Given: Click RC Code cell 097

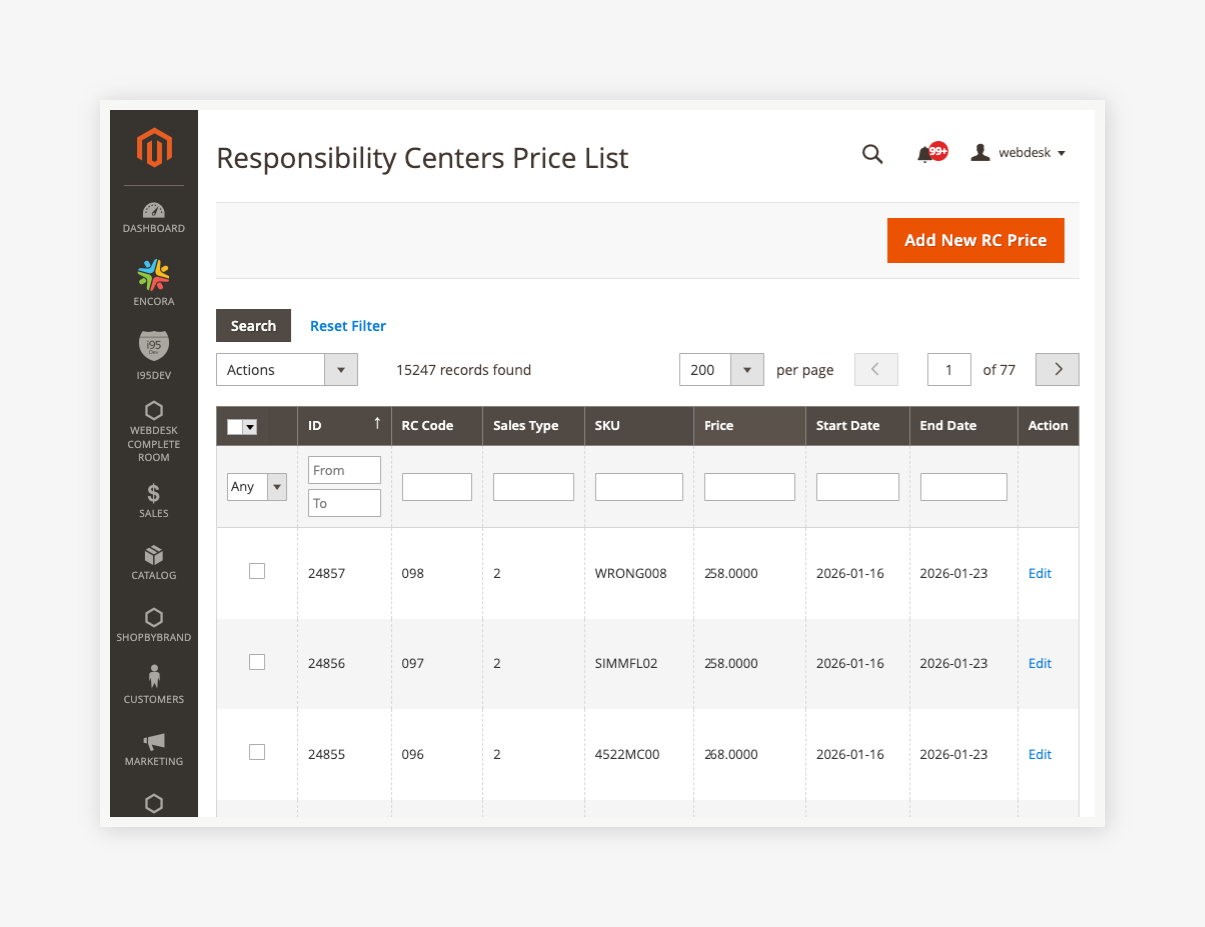Looking at the screenshot, I should pyautogui.click(x=412, y=663).
